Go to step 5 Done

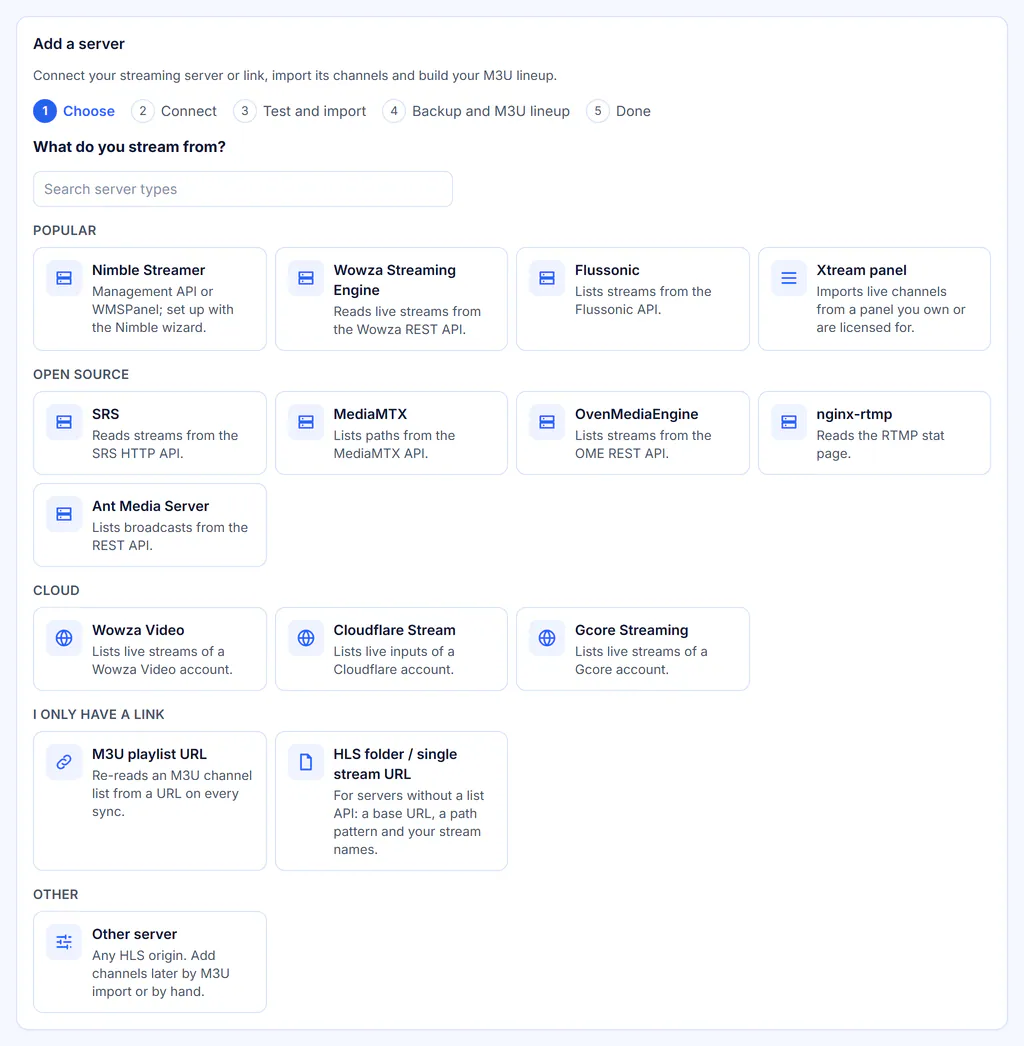618,111
